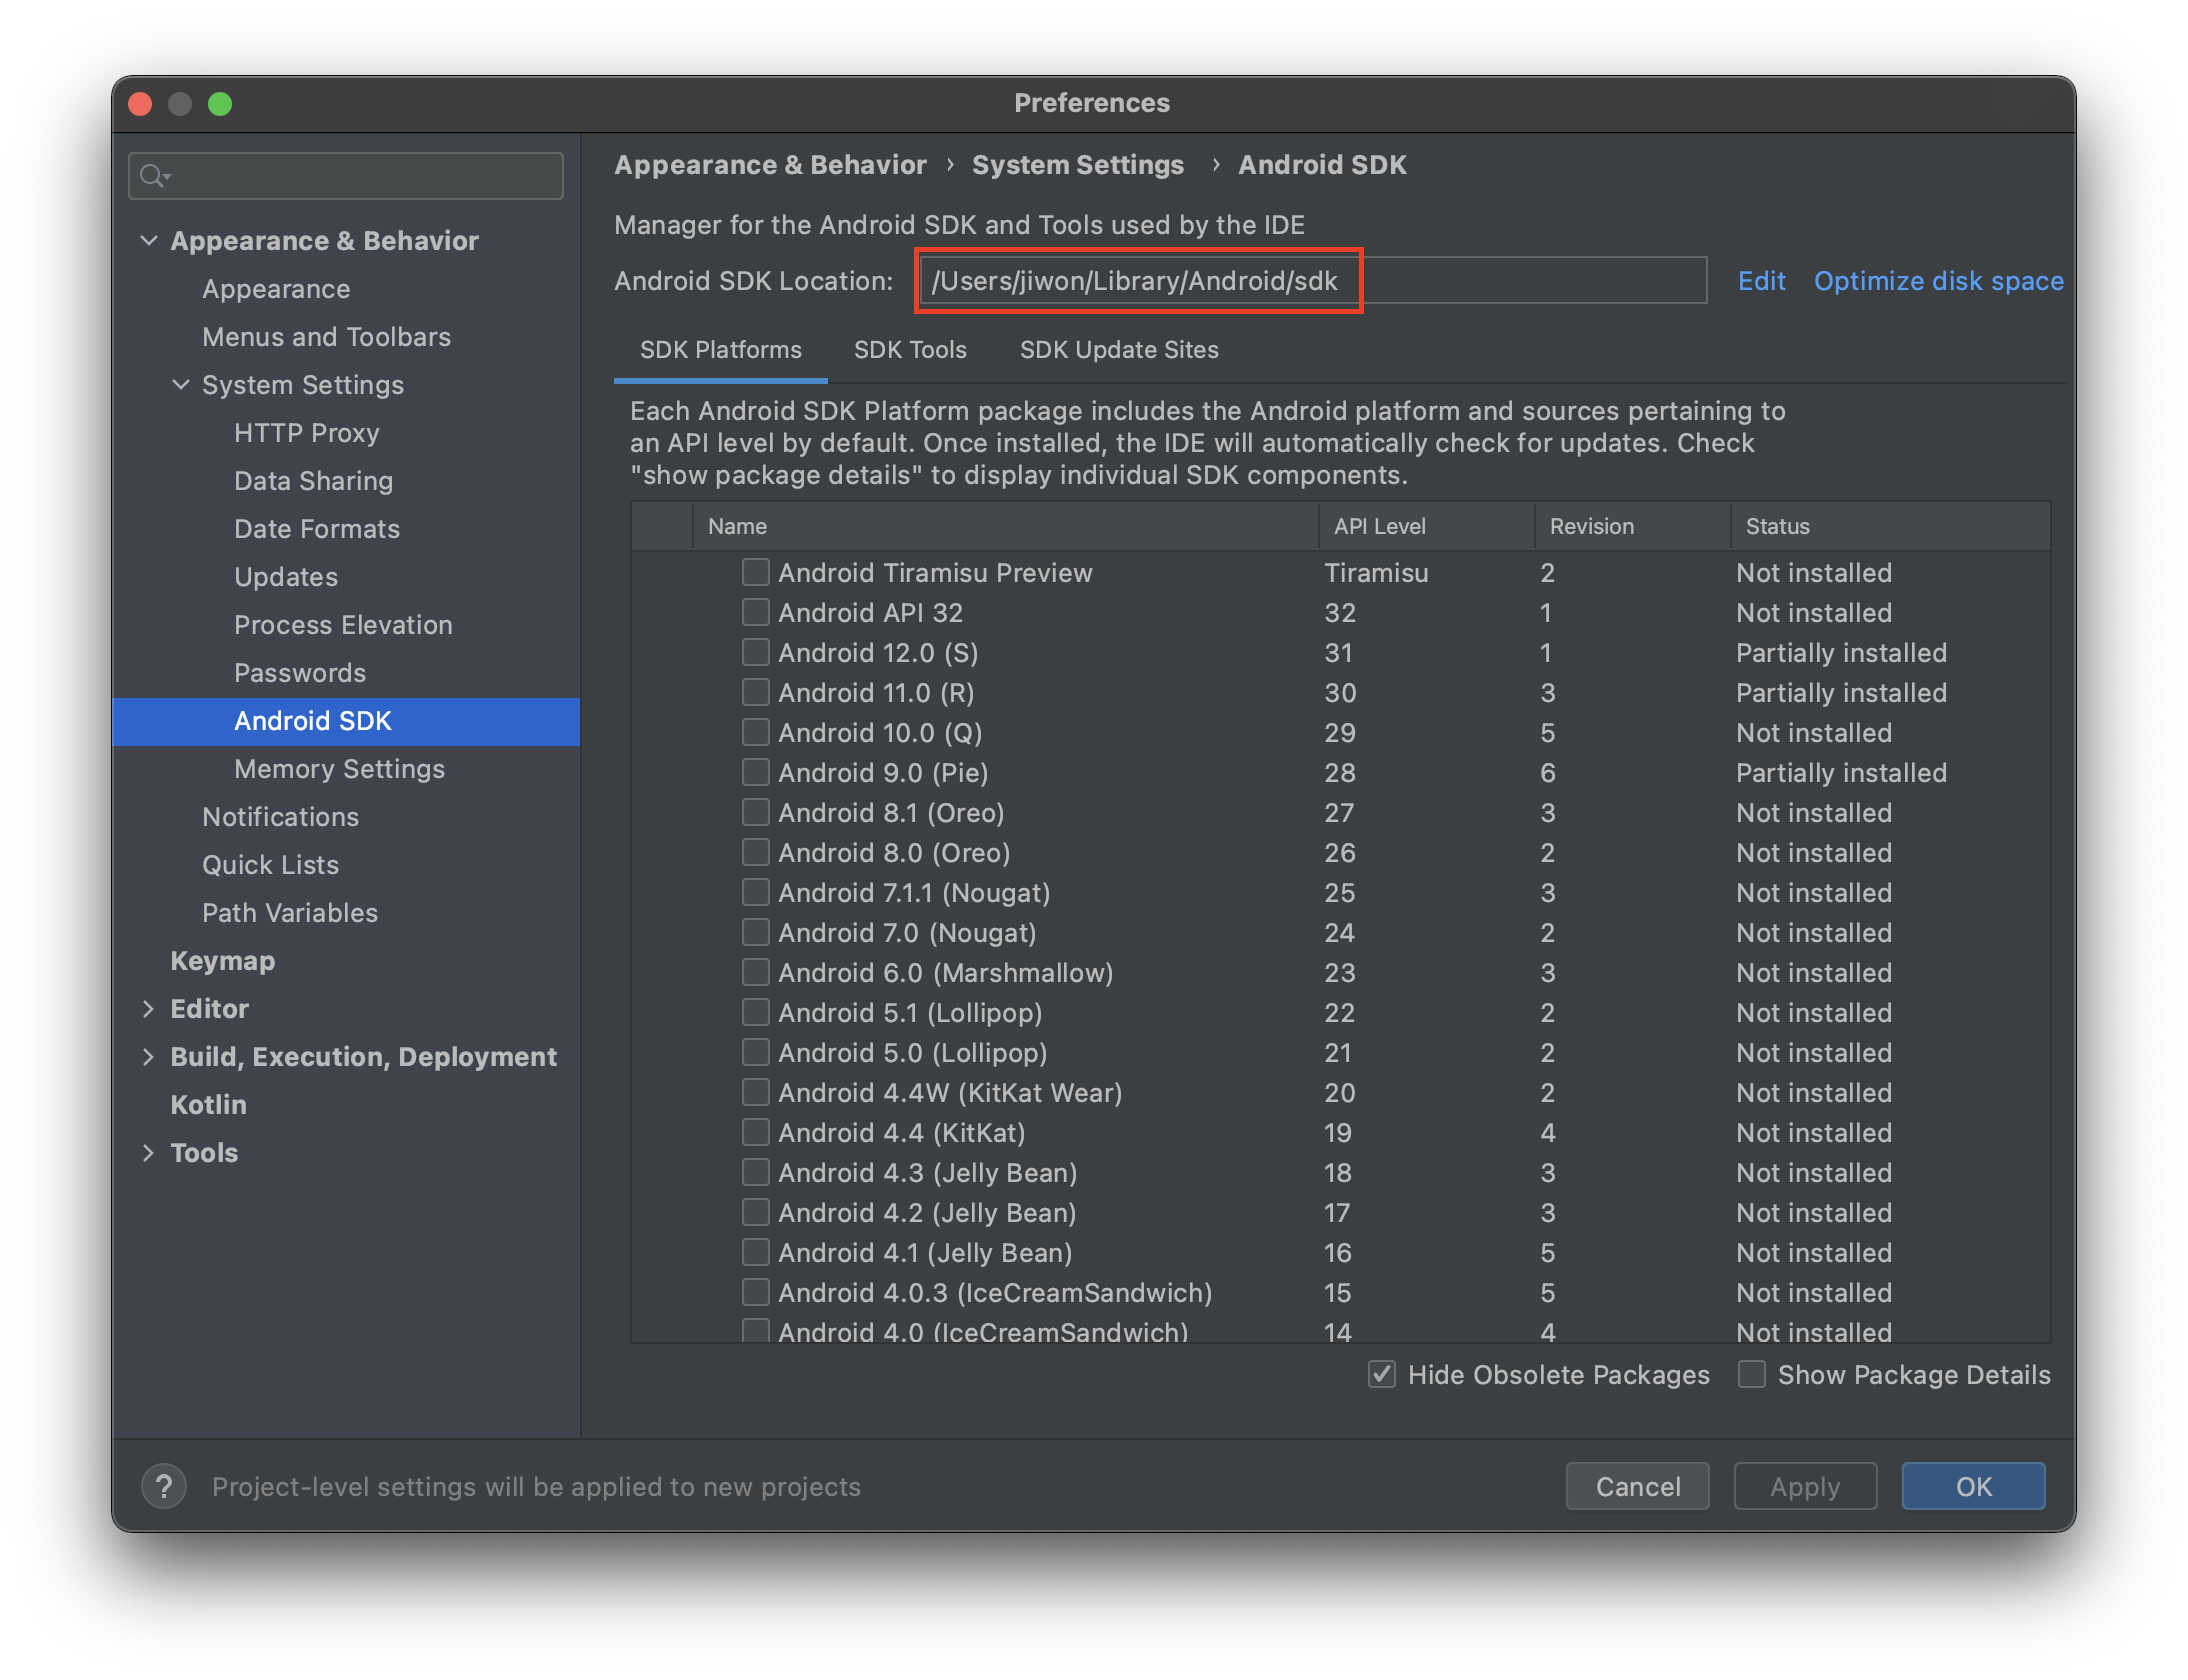The width and height of the screenshot is (2188, 1680).
Task: Switch to the SDK Tools tab
Action: [910, 350]
